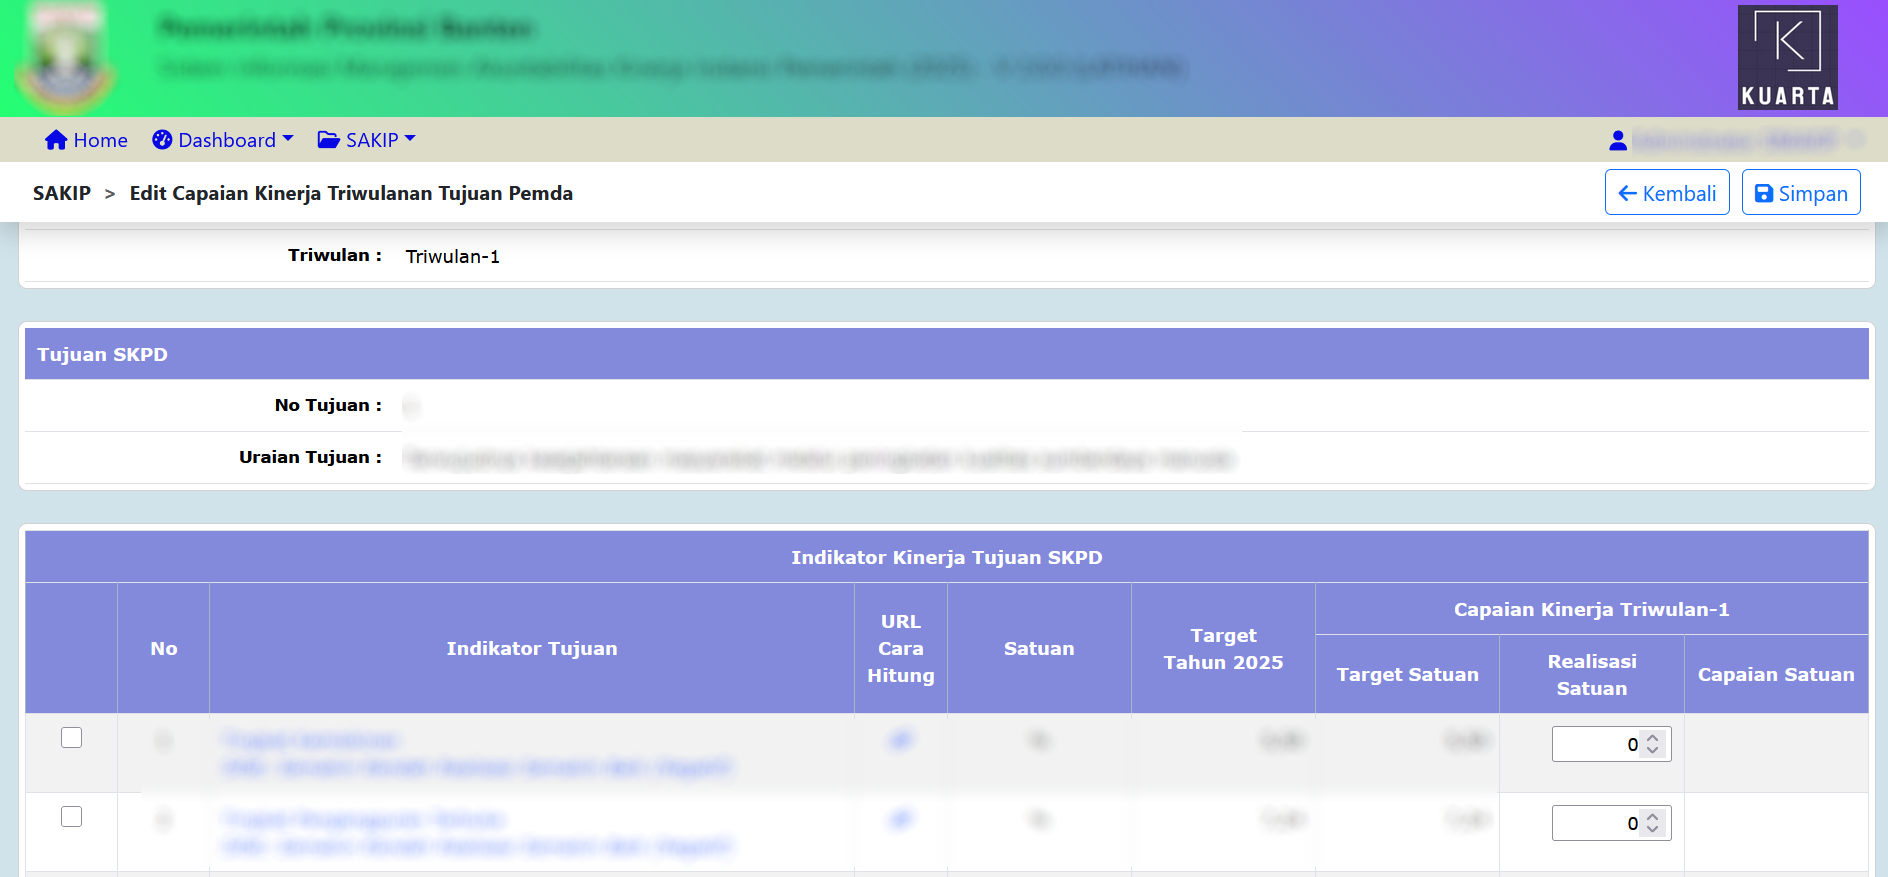Open URL Cara Hitung link in second row
The width and height of the screenshot is (1888, 877).
pos(901,820)
